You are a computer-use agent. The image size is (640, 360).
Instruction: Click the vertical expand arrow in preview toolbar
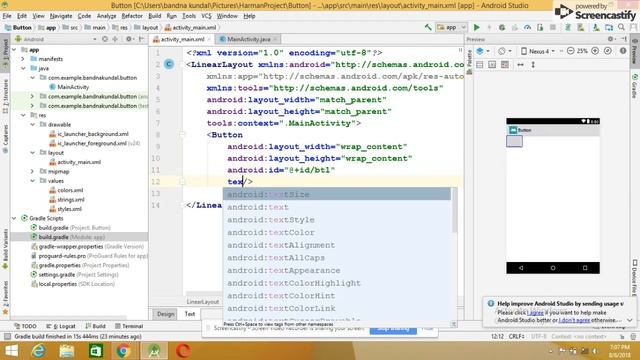coord(533,64)
